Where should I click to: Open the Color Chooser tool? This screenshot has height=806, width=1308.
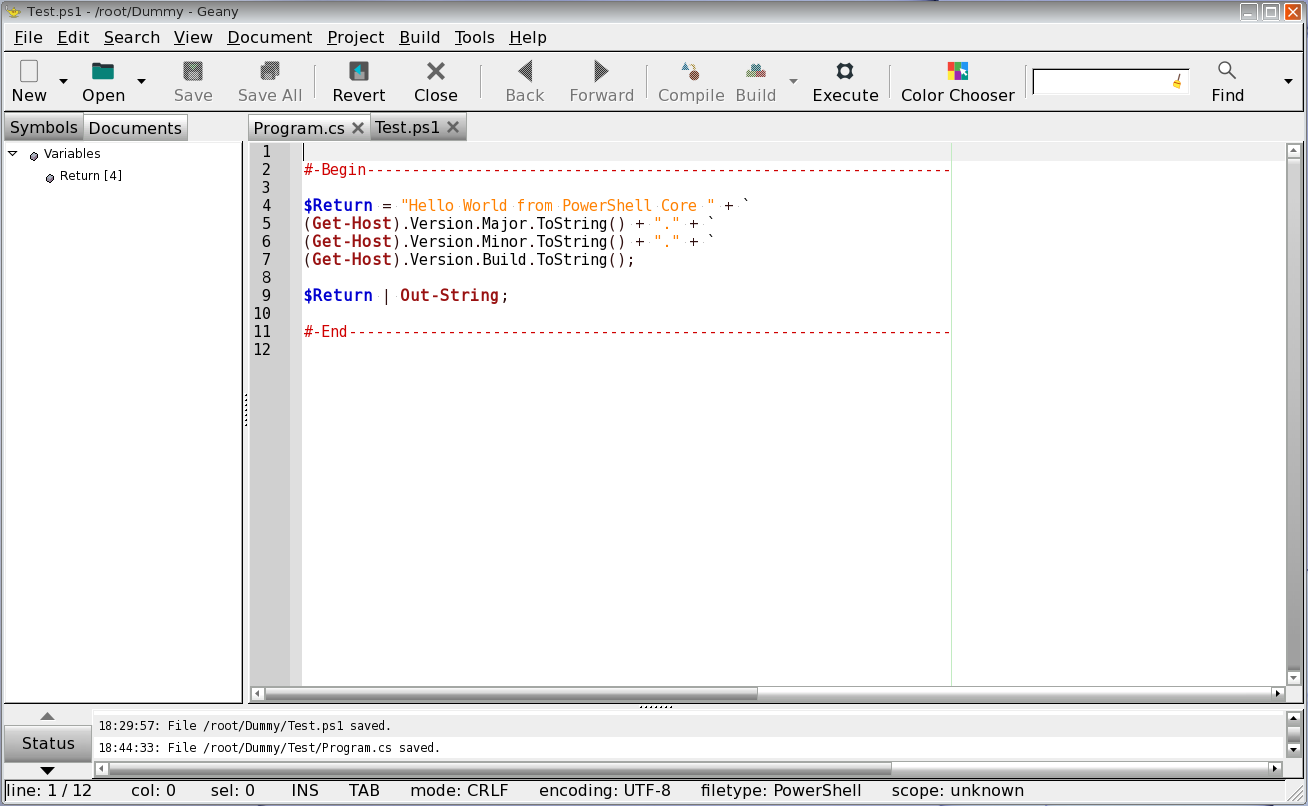[x=957, y=72]
